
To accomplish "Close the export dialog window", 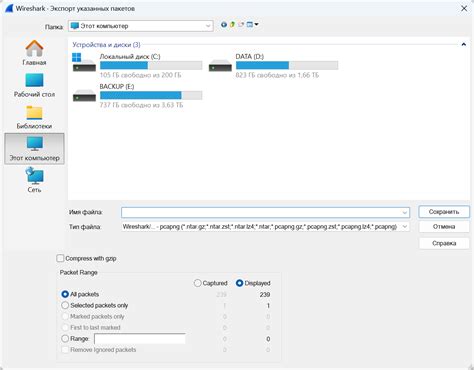I will [464, 8].
